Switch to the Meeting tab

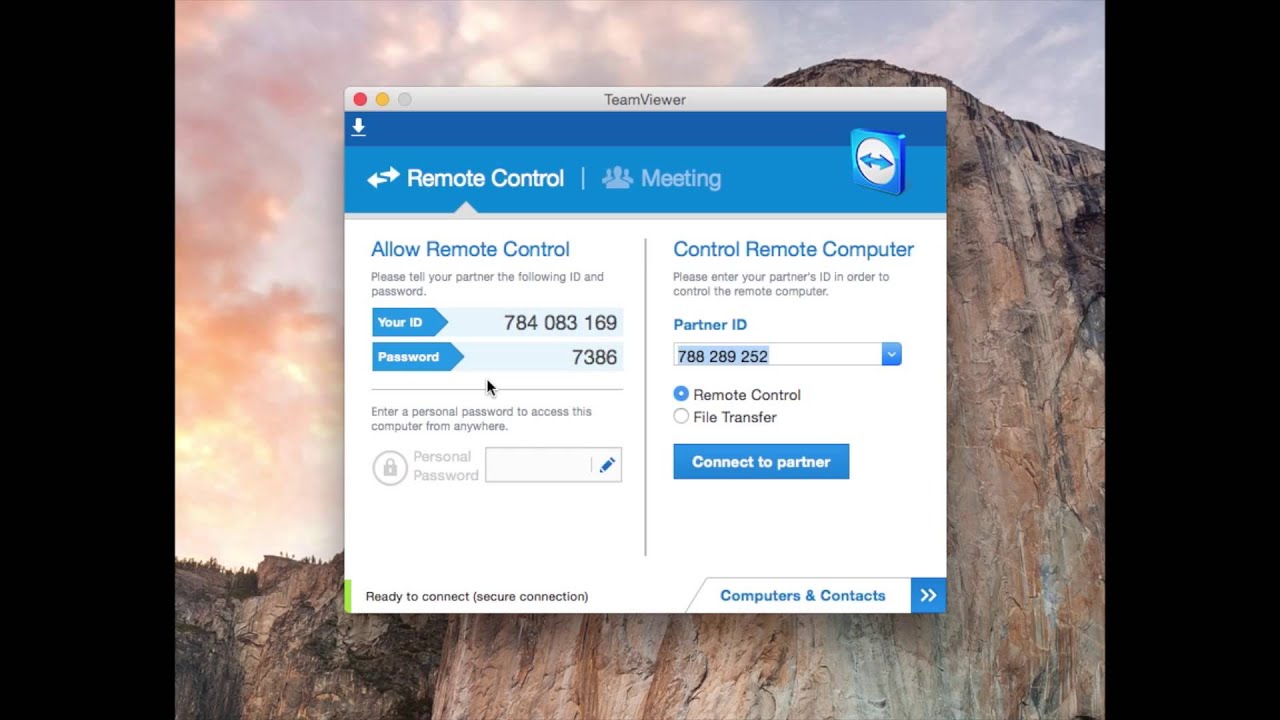pos(661,178)
